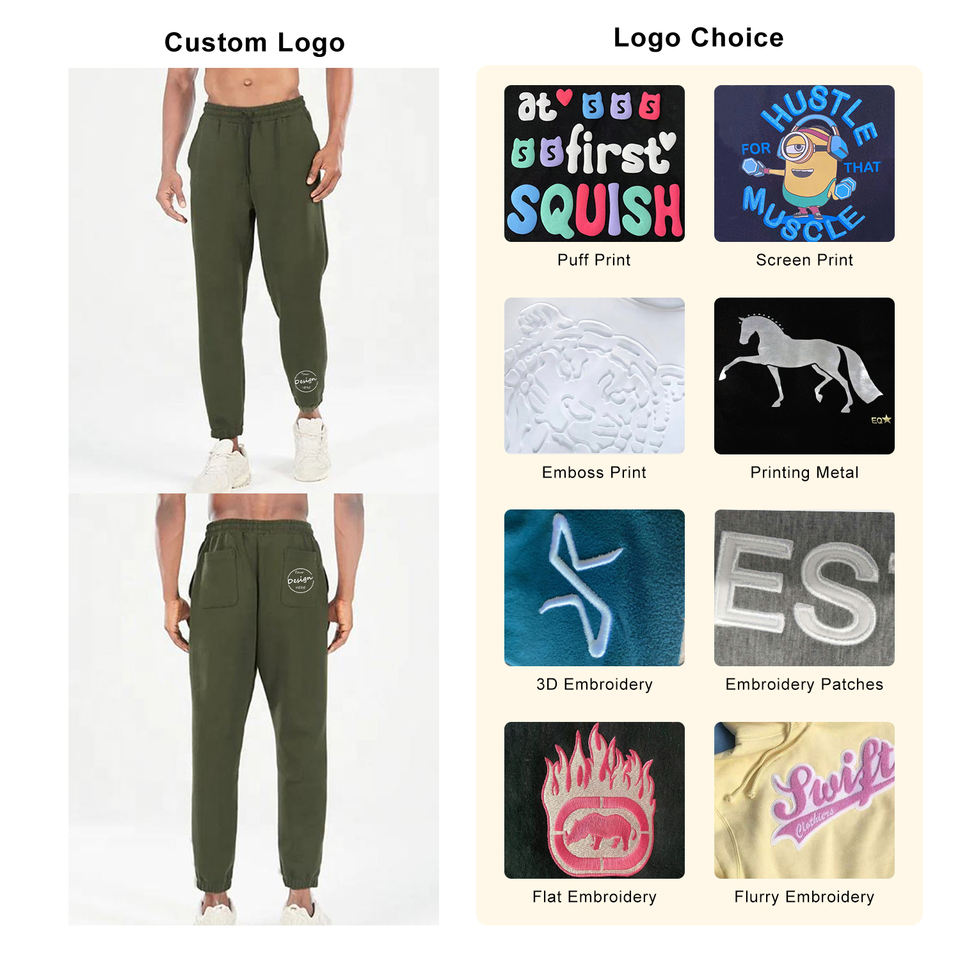960x960 pixels.
Task: Open the Emboss Print sample image
Action: (x=594, y=375)
